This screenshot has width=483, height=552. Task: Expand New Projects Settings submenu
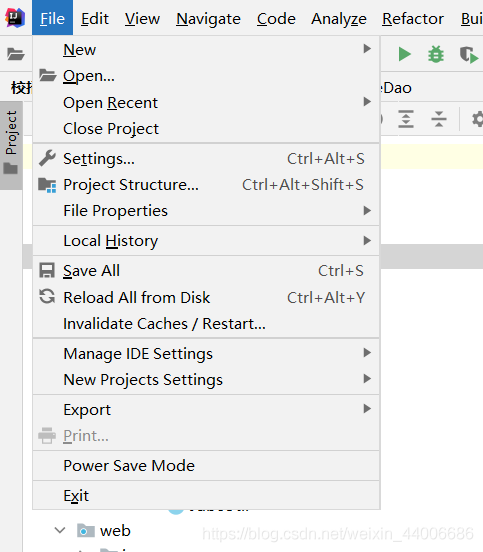point(206,380)
